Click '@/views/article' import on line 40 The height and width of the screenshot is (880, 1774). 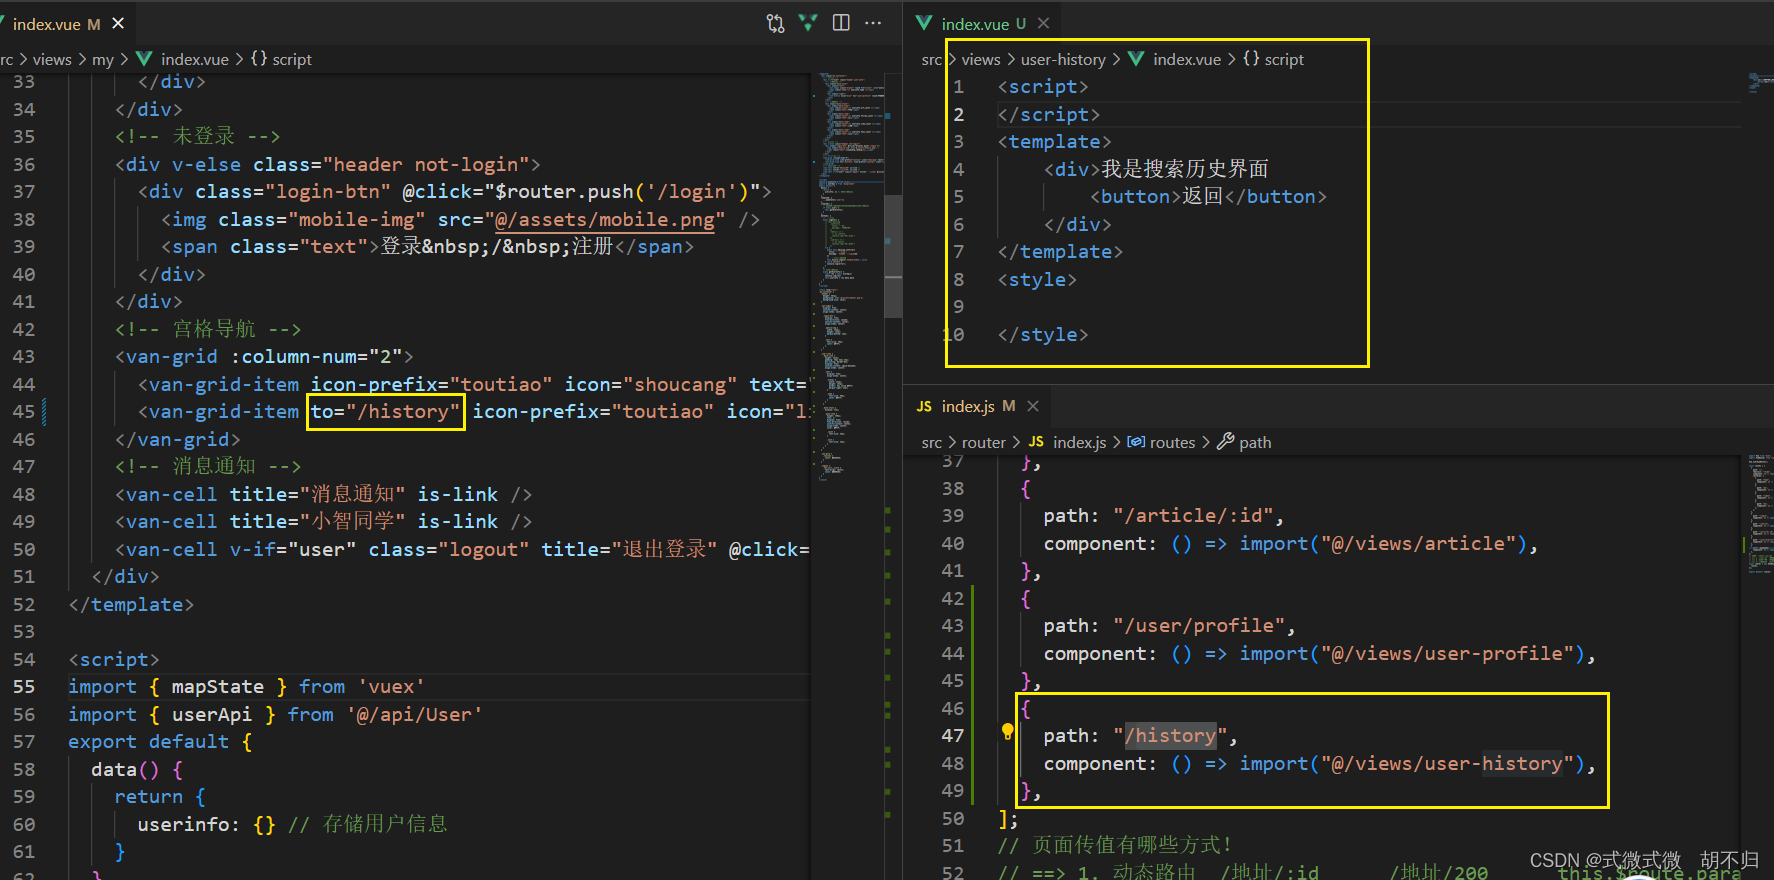(x=1418, y=543)
